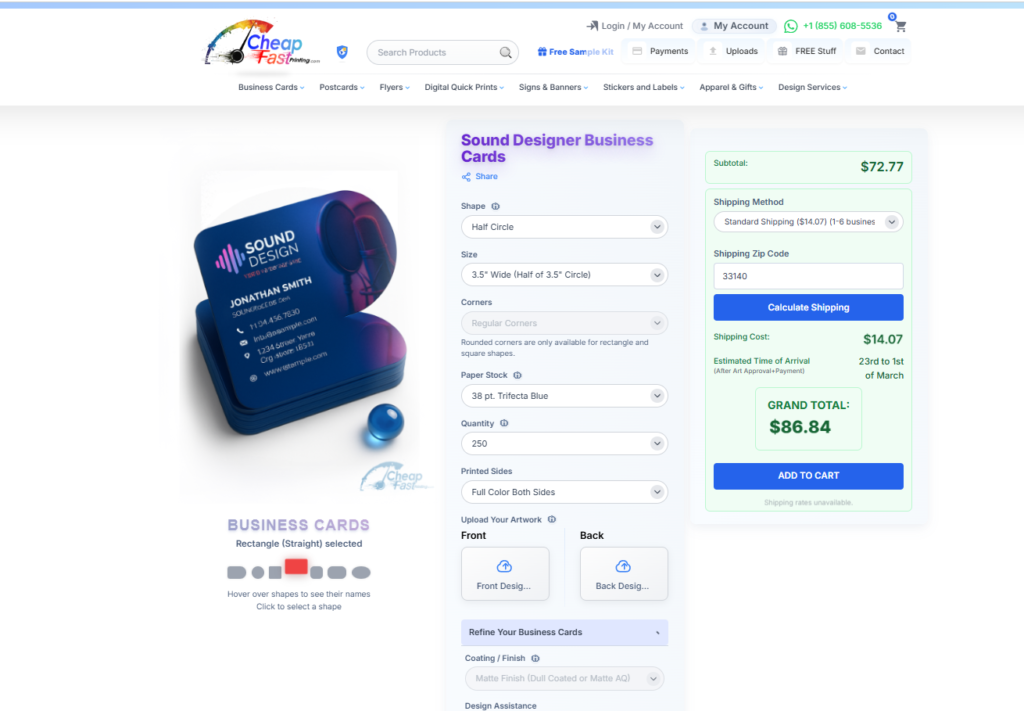Open the Shape dropdown showing Half Circle
Viewport: 1024px width, 711px height.
pyautogui.click(x=564, y=227)
